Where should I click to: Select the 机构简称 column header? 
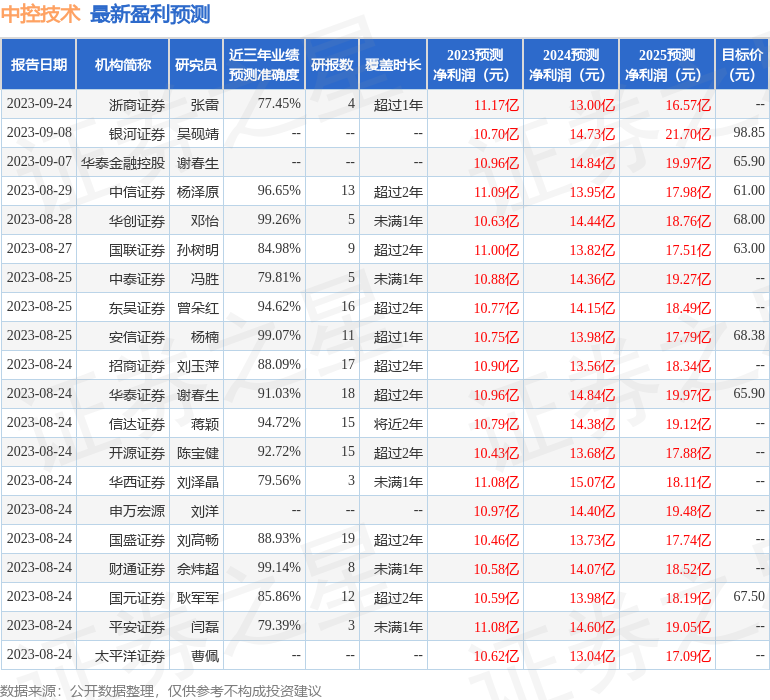pos(123,64)
